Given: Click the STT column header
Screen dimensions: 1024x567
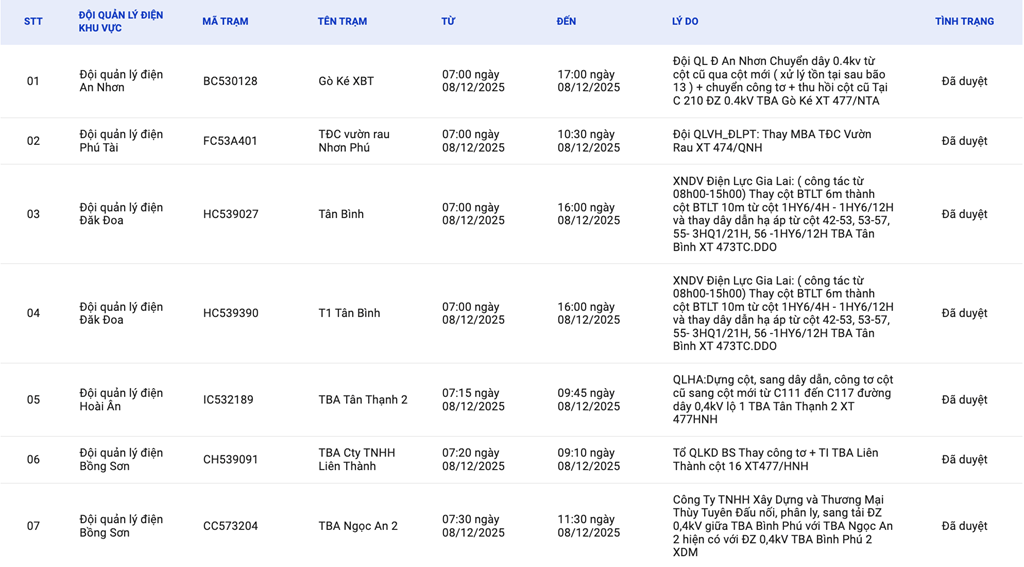Looking at the screenshot, I should [33, 22].
